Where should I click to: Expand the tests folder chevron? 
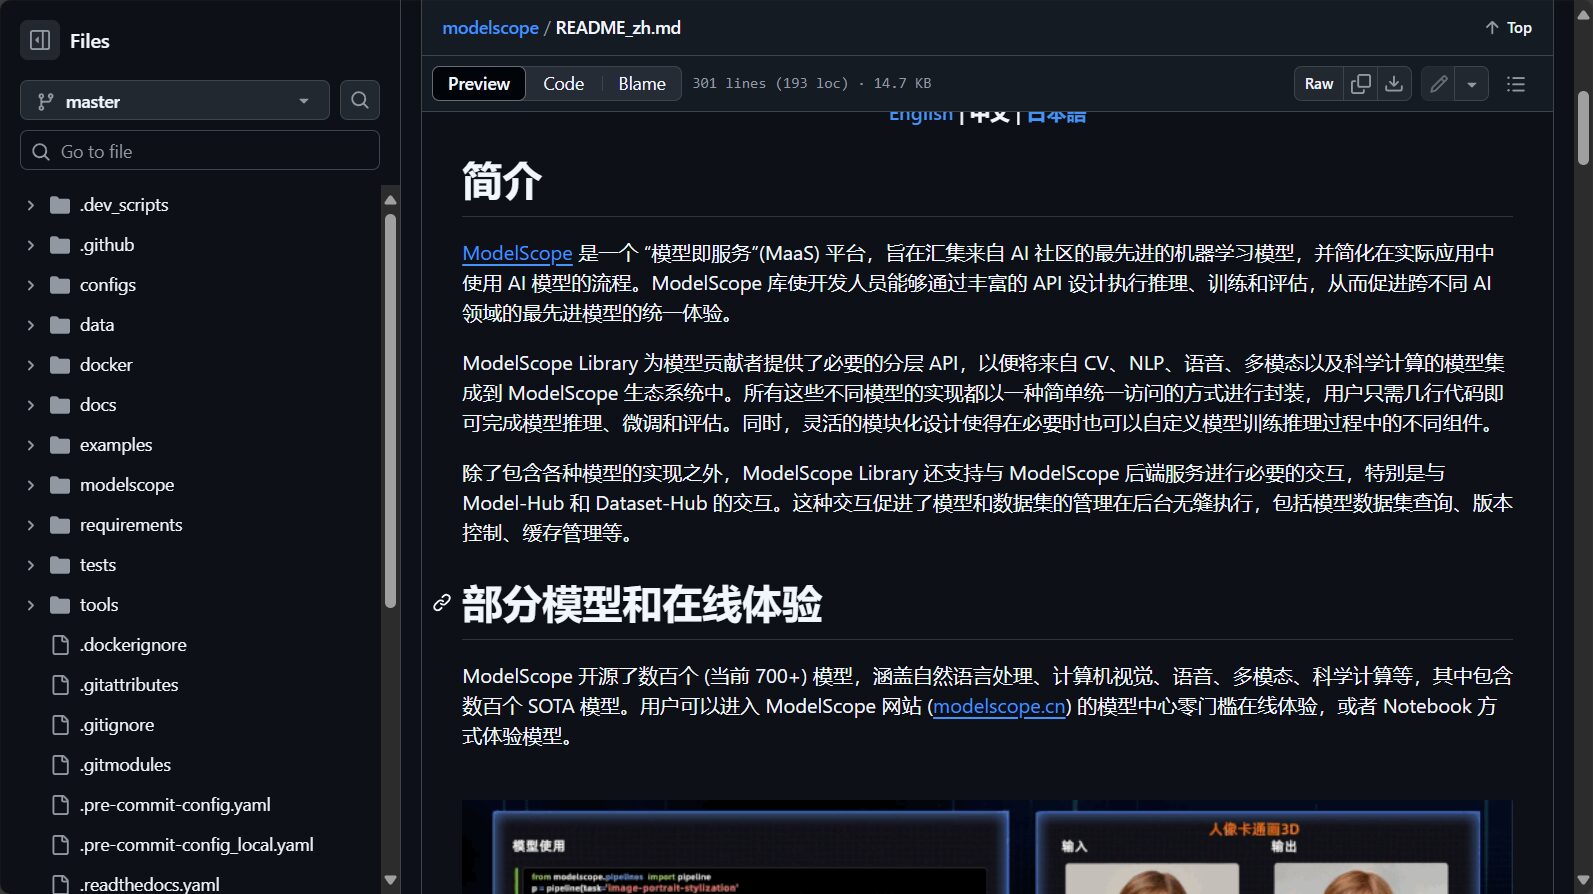click(x=30, y=565)
